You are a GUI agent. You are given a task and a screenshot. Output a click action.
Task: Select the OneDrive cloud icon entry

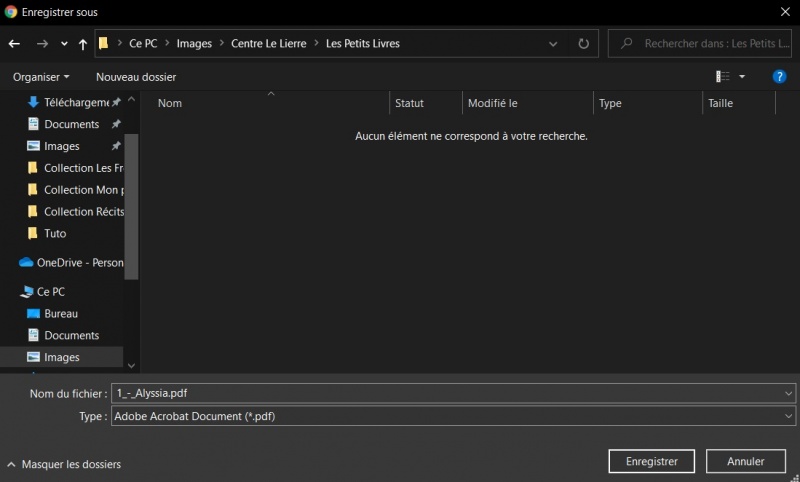[70, 263]
